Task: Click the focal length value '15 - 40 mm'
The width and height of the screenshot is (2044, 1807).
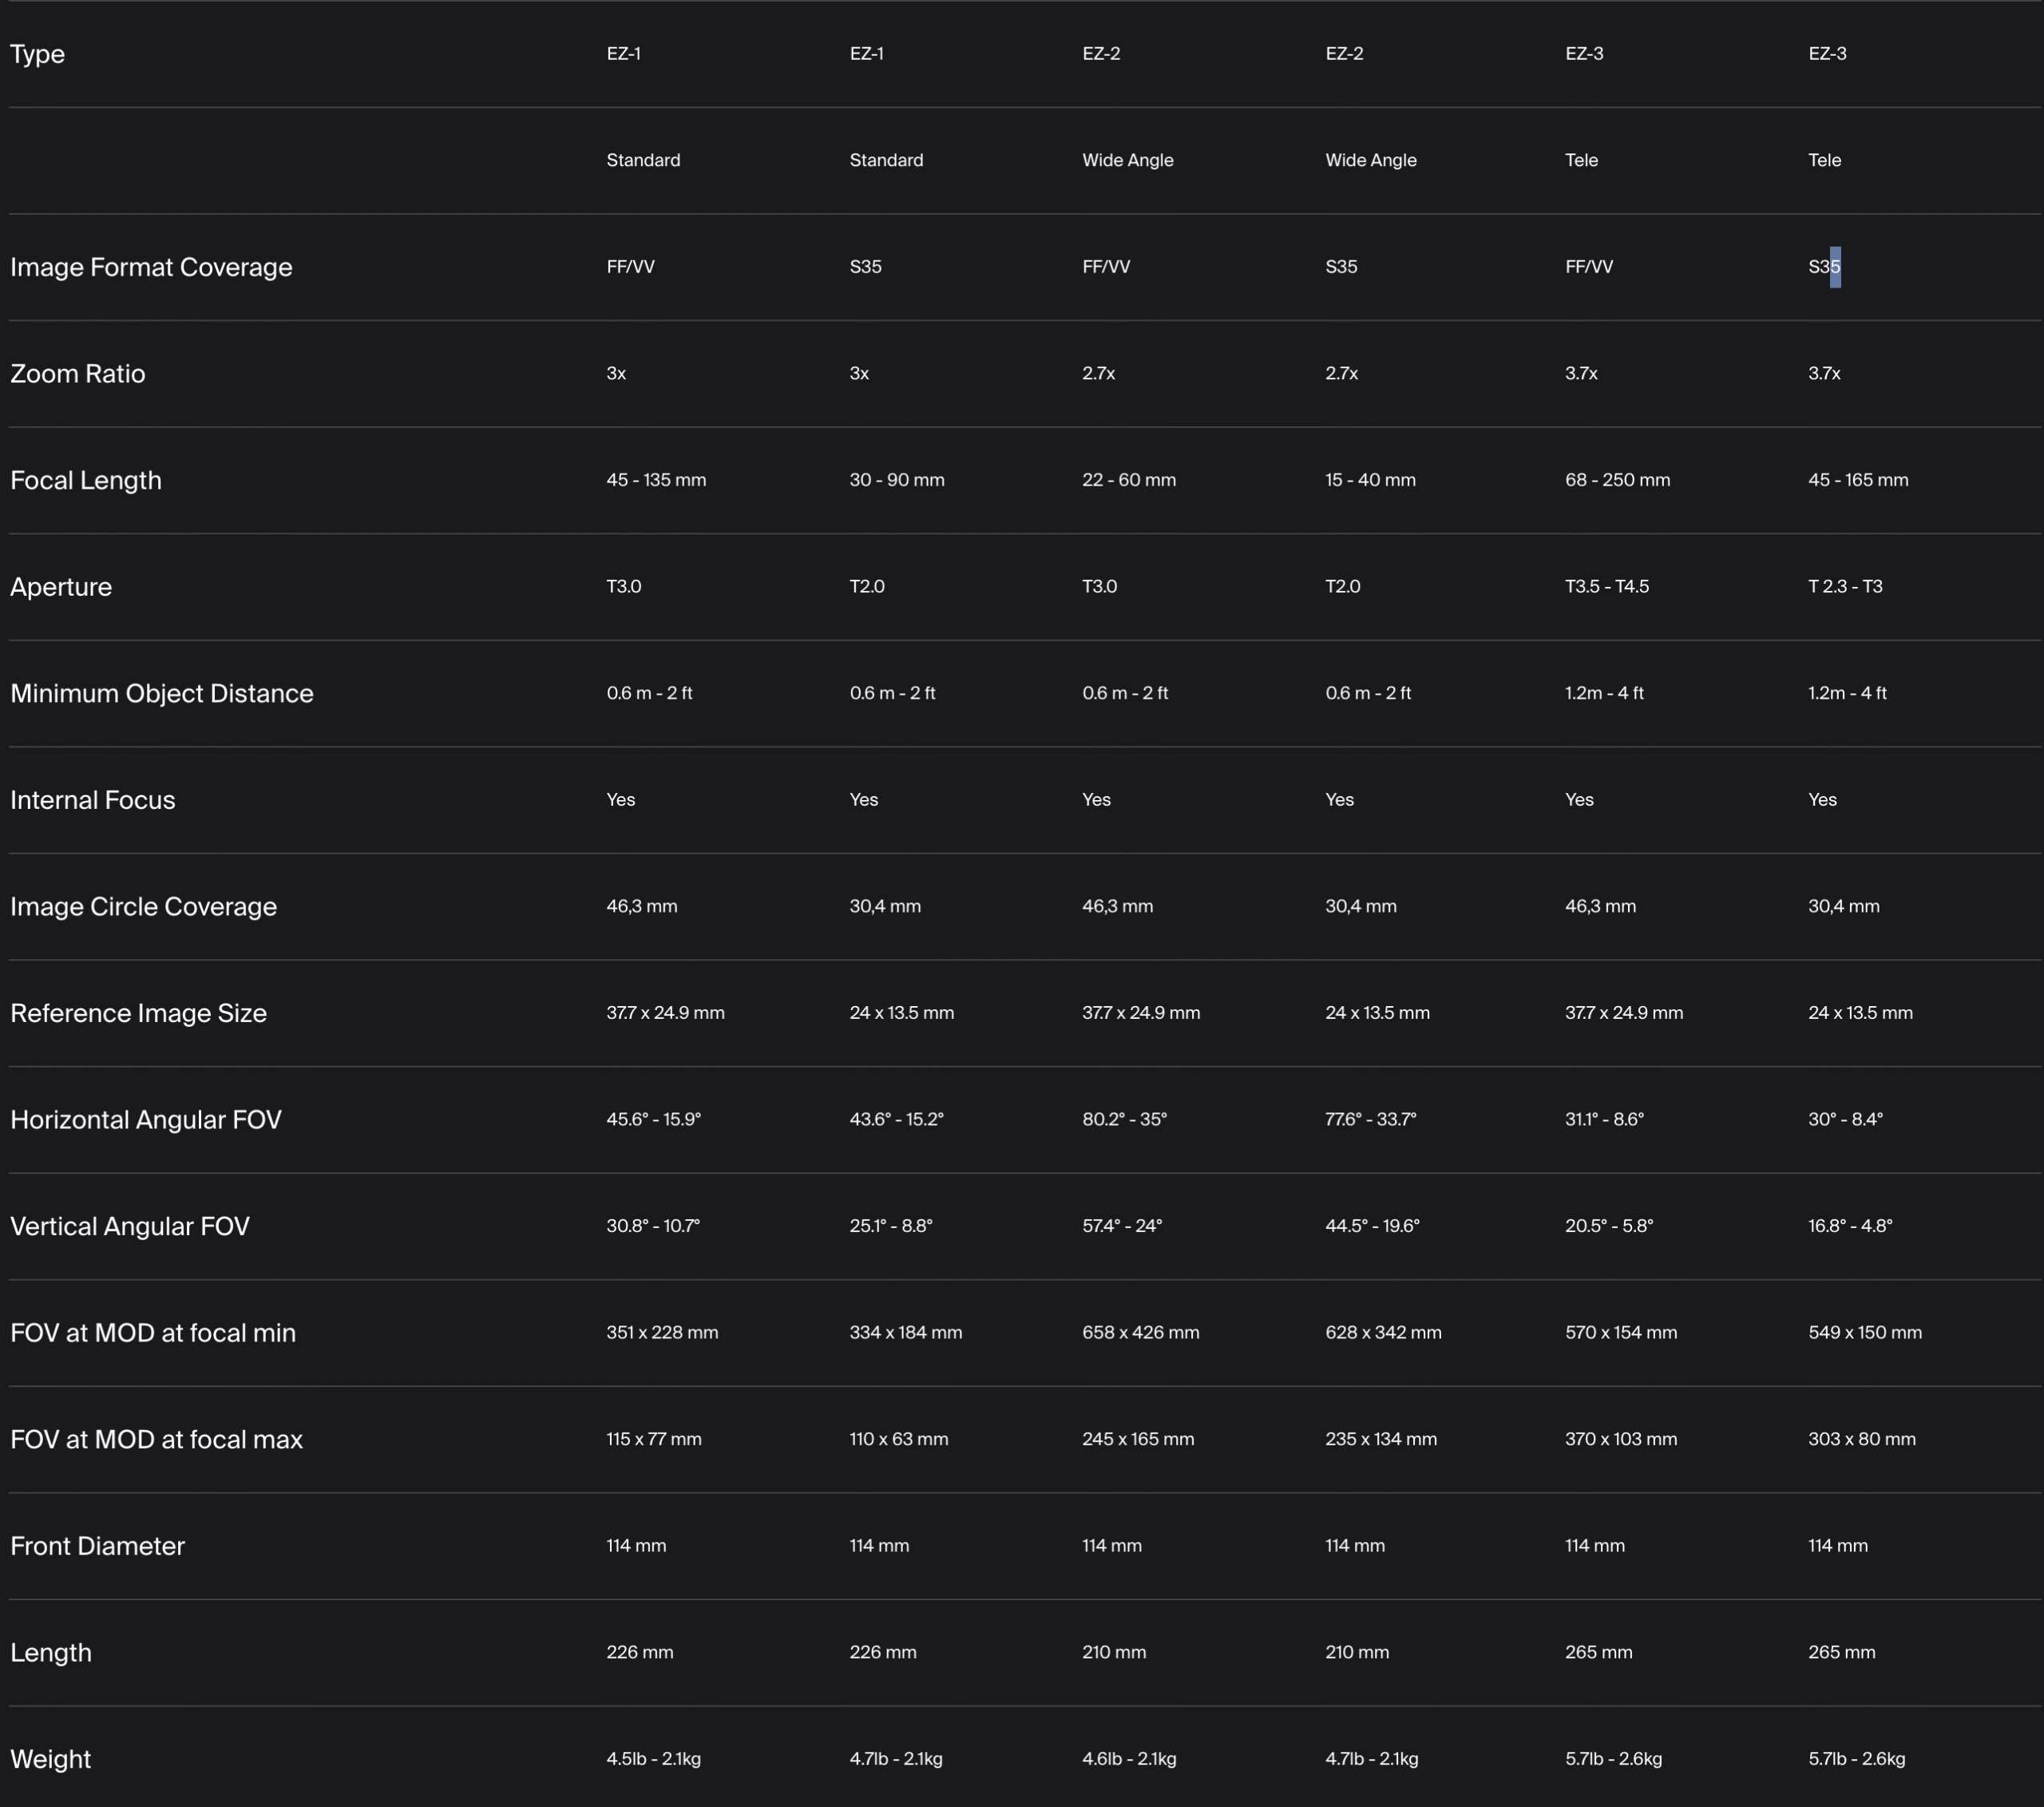Action: point(1370,480)
